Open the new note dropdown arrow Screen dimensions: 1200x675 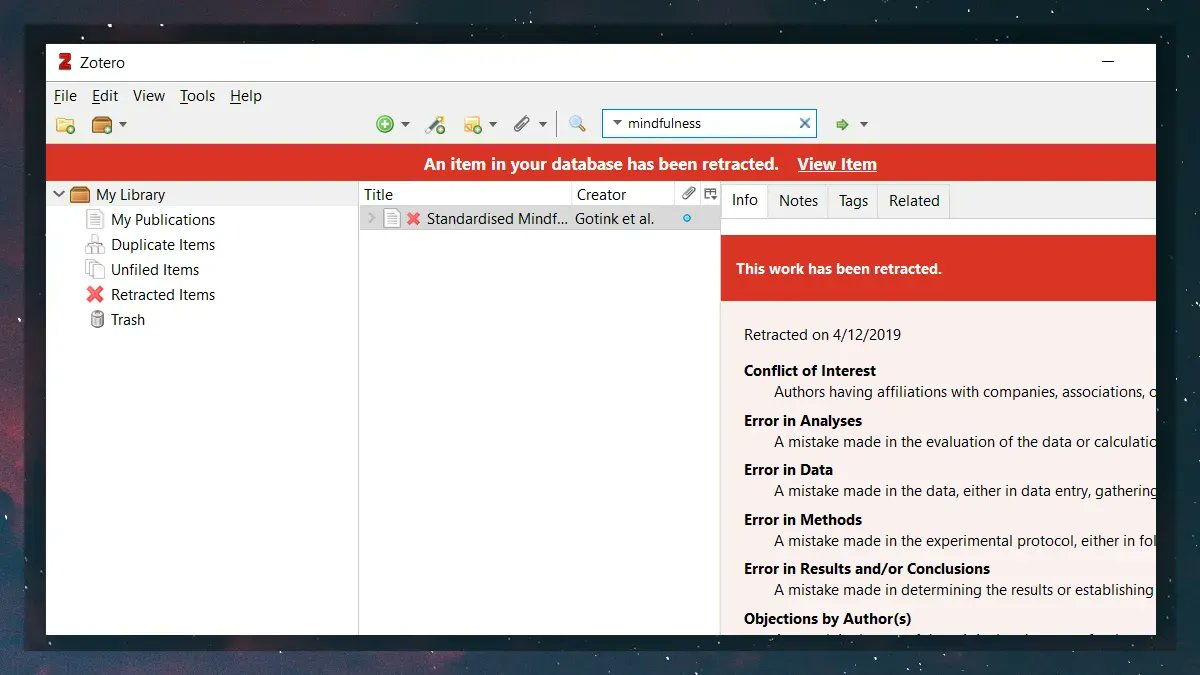pos(491,123)
